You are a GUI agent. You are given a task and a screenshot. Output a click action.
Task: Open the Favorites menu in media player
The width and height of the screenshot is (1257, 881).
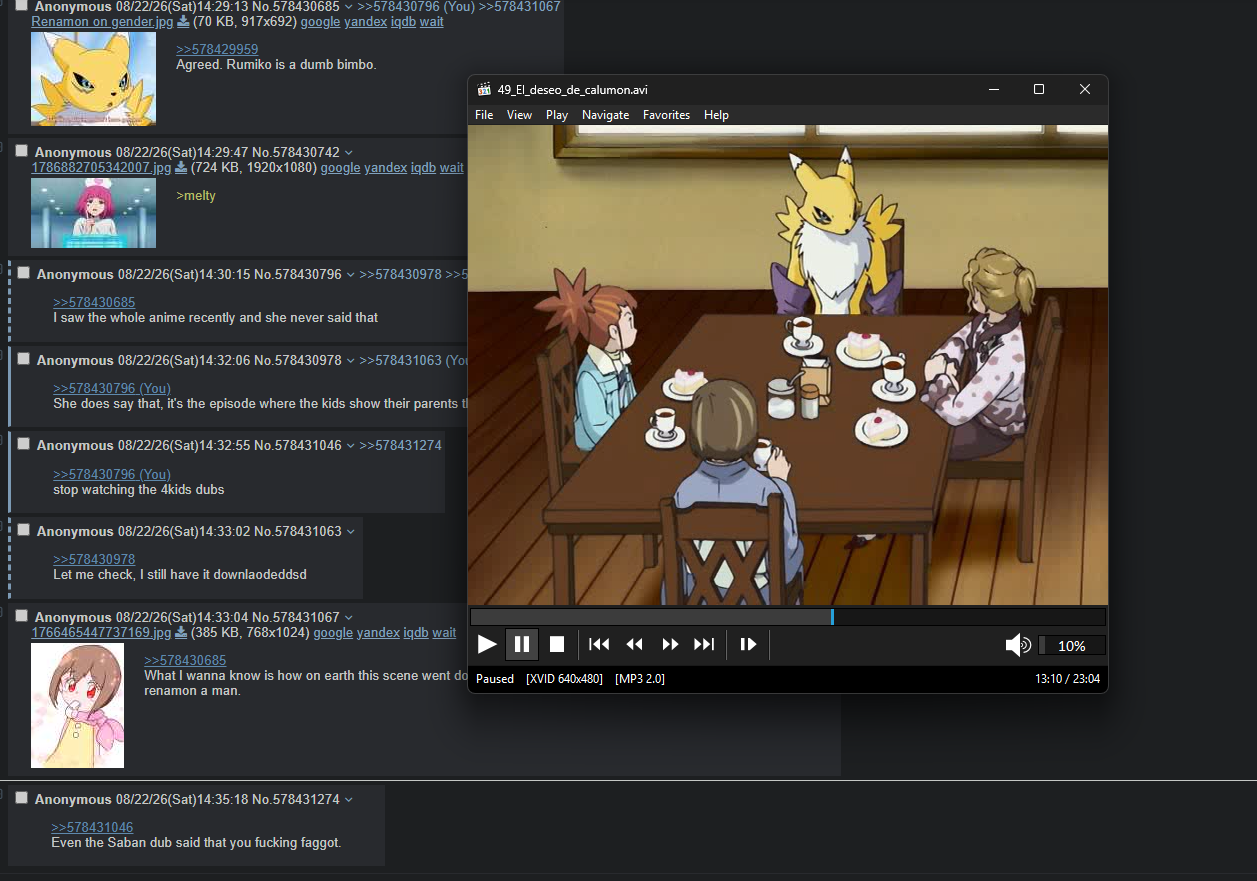(x=666, y=115)
